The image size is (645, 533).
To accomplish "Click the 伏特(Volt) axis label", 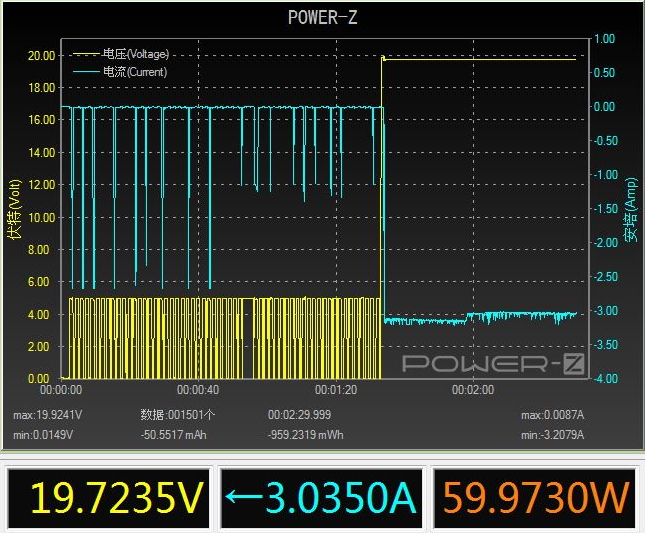I will click(x=15, y=209).
